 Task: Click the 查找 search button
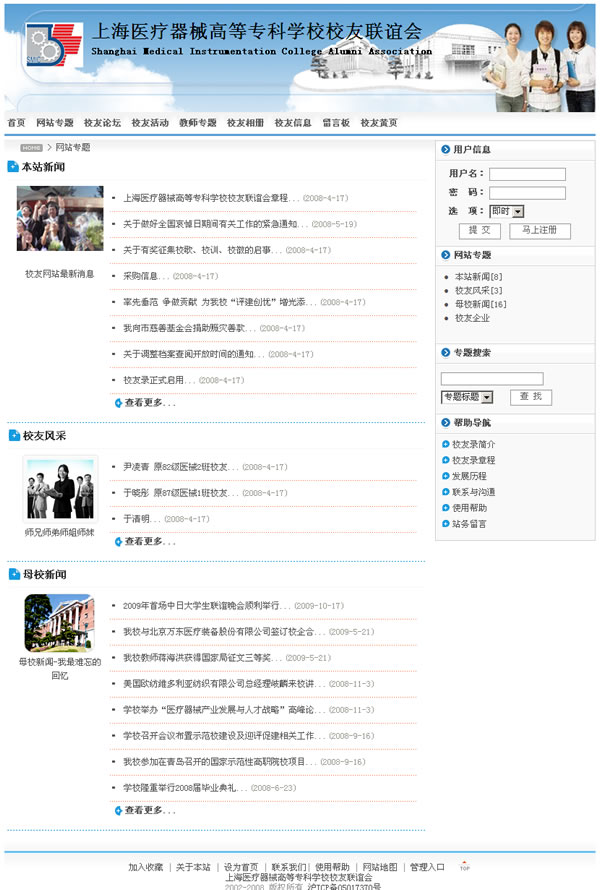coord(531,397)
